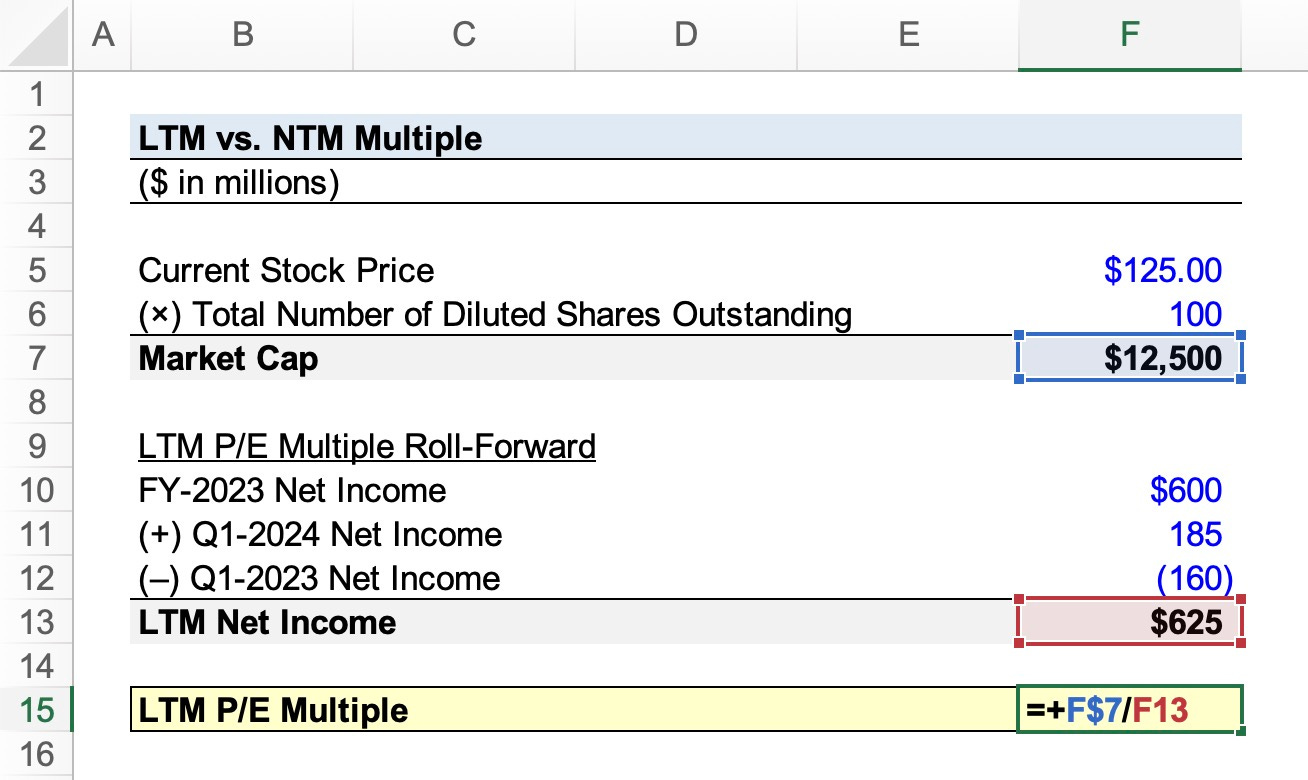1308x780 pixels.
Task: Click the 'LTM vs. NTM Multiple' title cell
Action: [310, 138]
